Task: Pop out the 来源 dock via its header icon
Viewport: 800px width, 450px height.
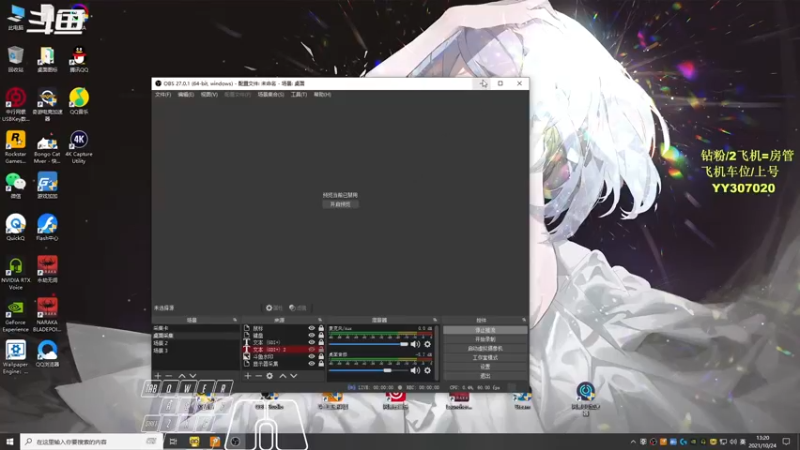Action: (x=320, y=320)
